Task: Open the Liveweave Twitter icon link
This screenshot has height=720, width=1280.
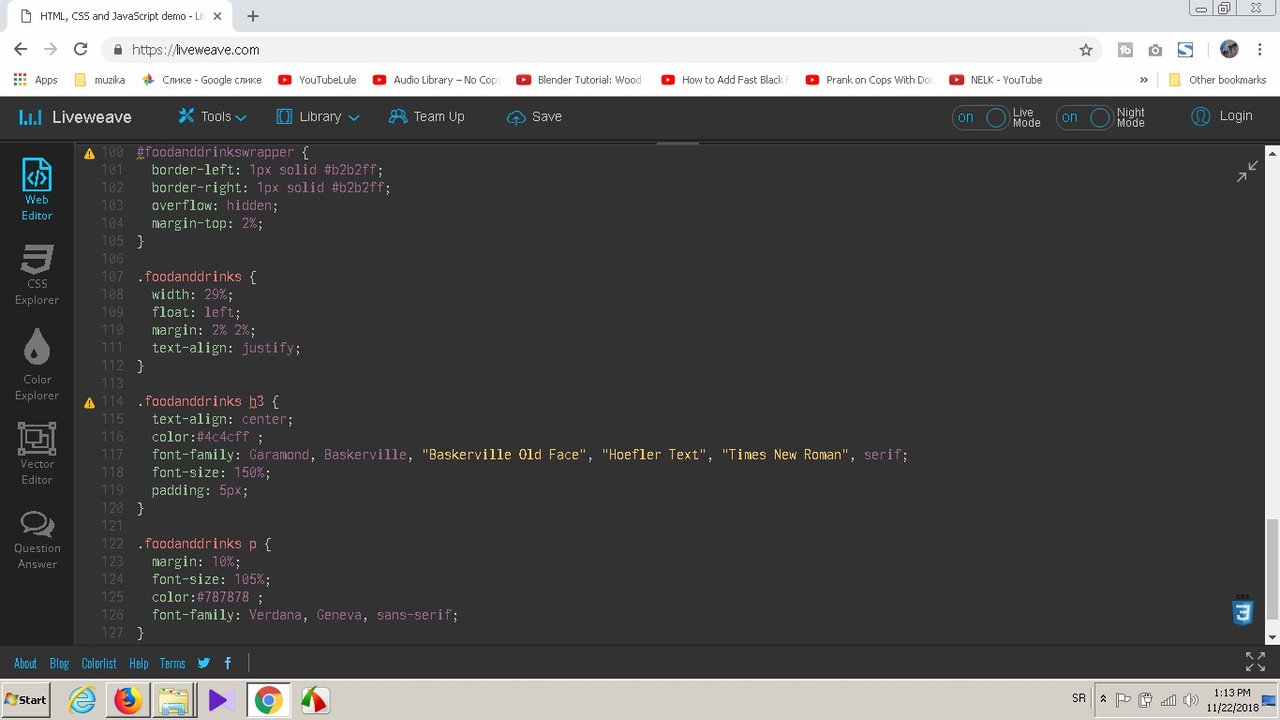Action: click(204, 663)
